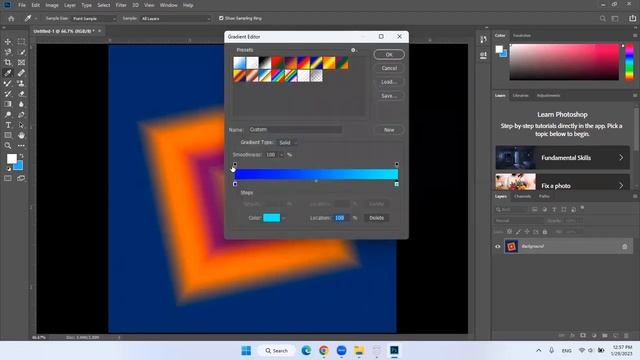Click the cyan stop Color swatch
The height and width of the screenshot is (360, 640).
click(271, 218)
